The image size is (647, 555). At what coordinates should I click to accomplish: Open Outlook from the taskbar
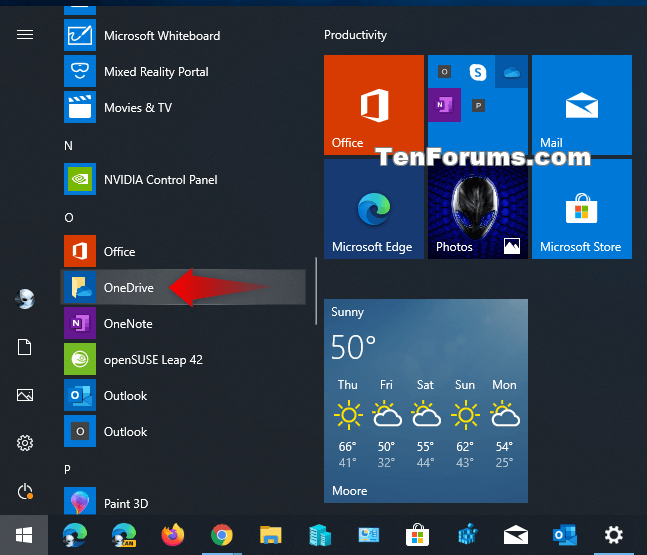565,535
